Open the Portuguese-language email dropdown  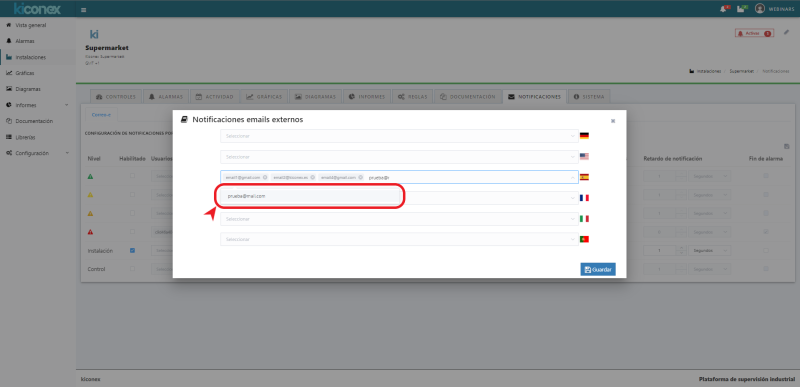[399, 239]
